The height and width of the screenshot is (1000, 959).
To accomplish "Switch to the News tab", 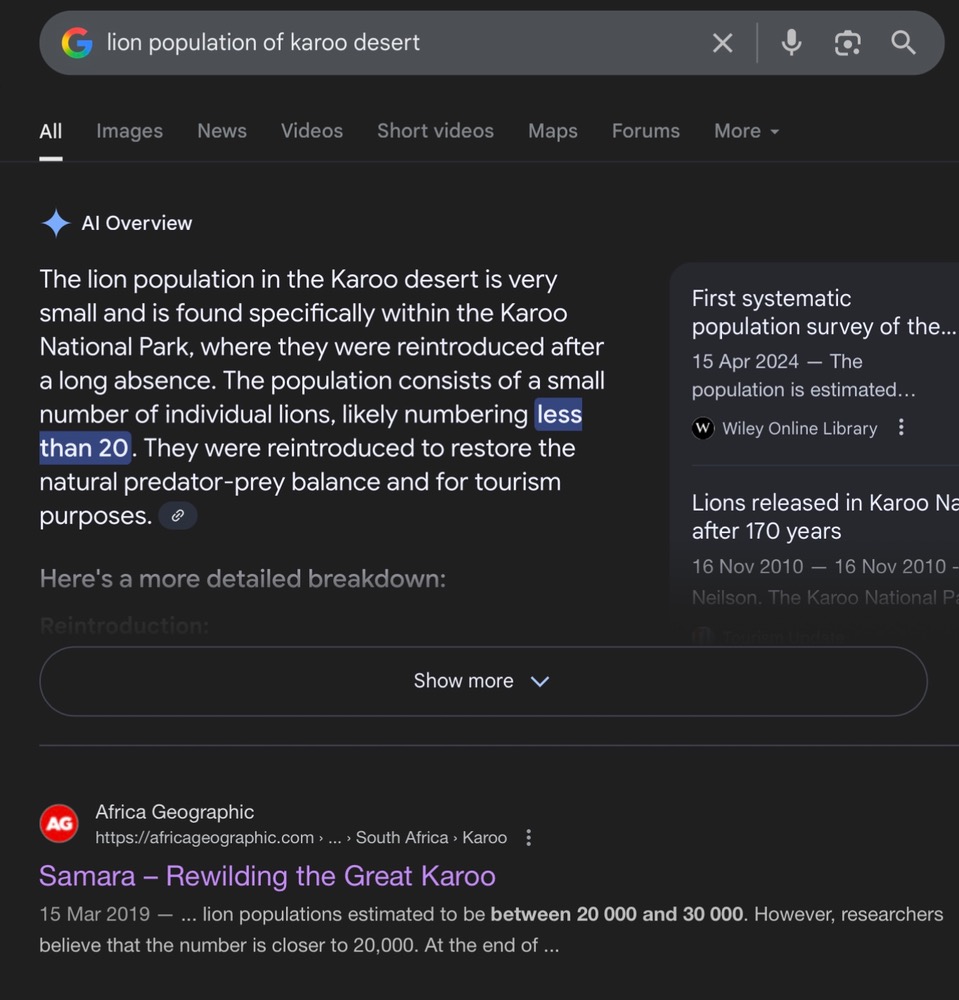I will coord(222,131).
